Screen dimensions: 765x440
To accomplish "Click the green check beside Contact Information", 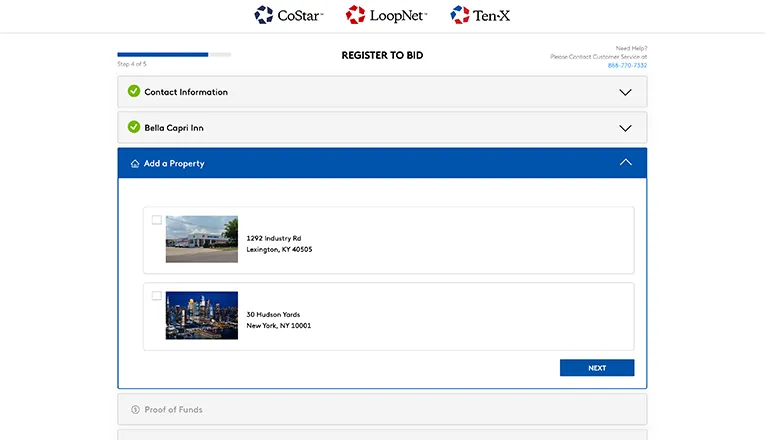I will pos(134,91).
